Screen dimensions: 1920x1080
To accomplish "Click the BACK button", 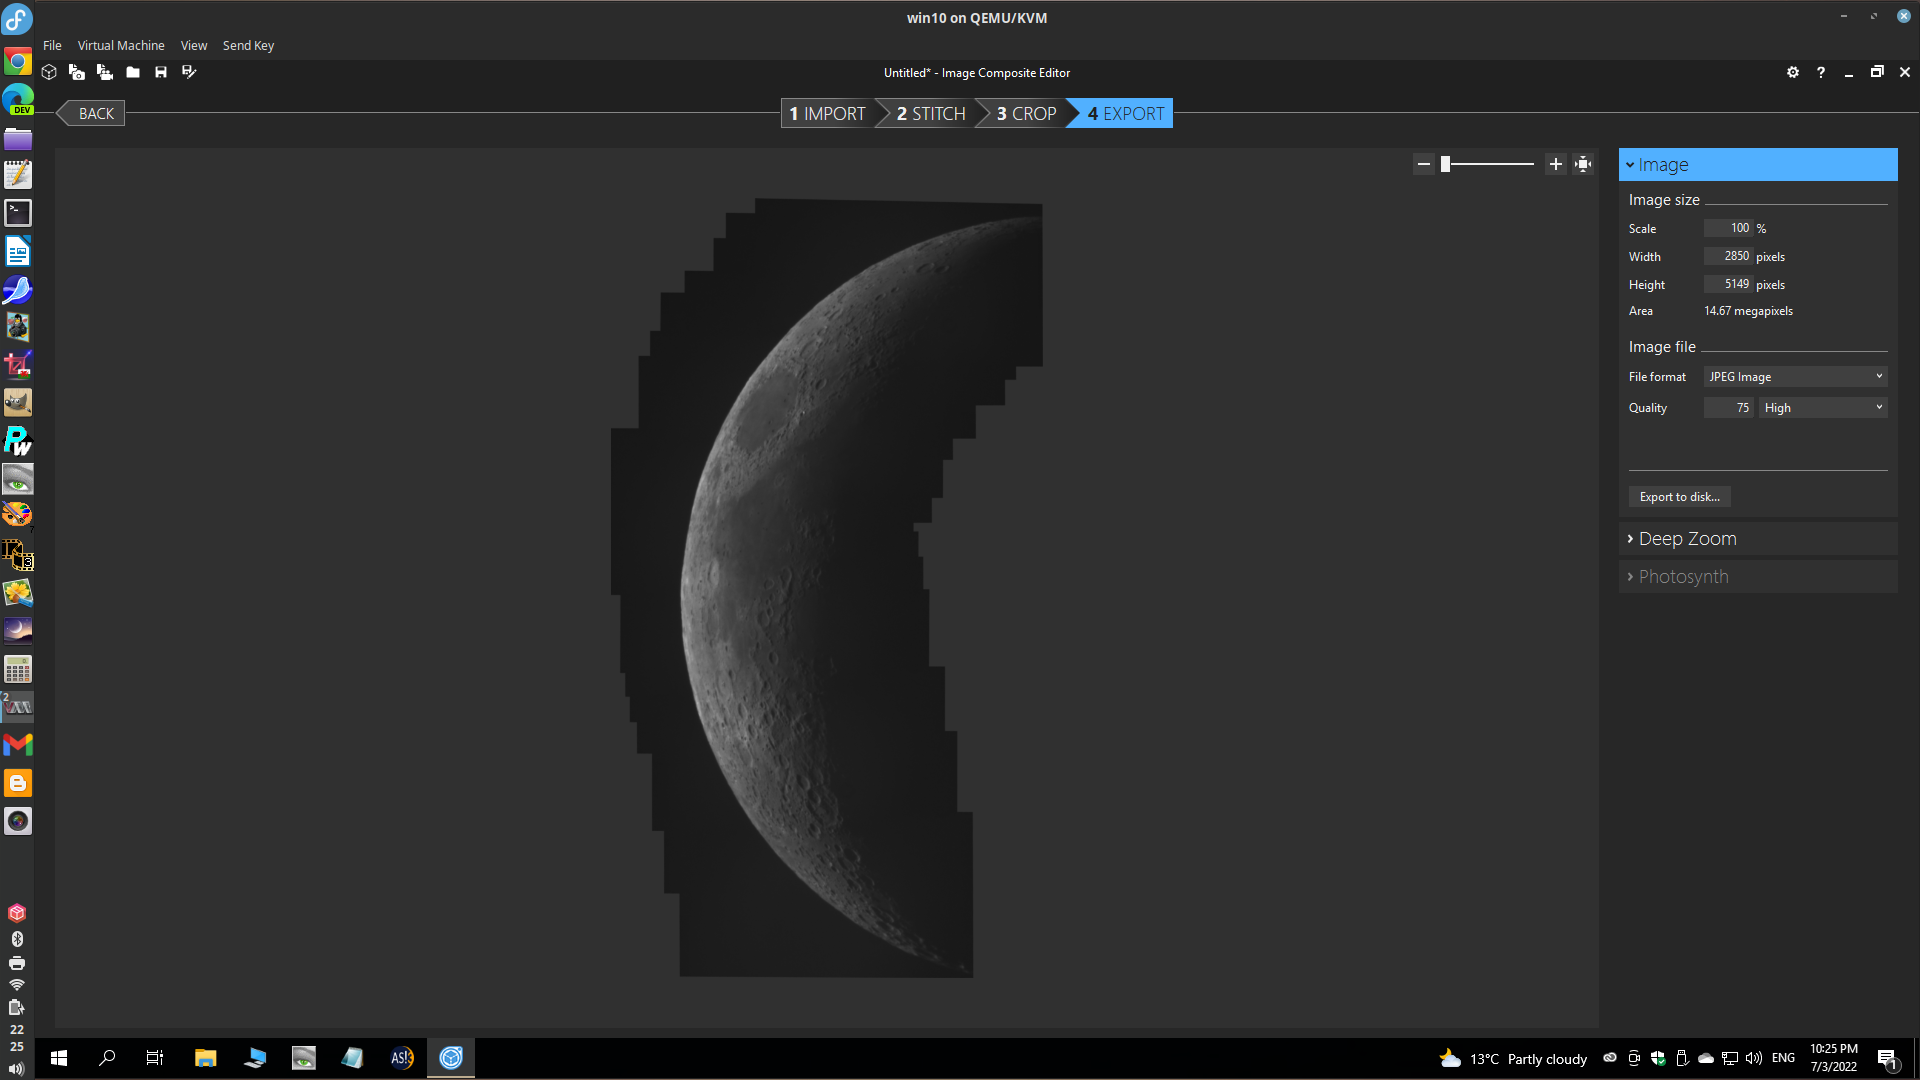I will tap(95, 114).
